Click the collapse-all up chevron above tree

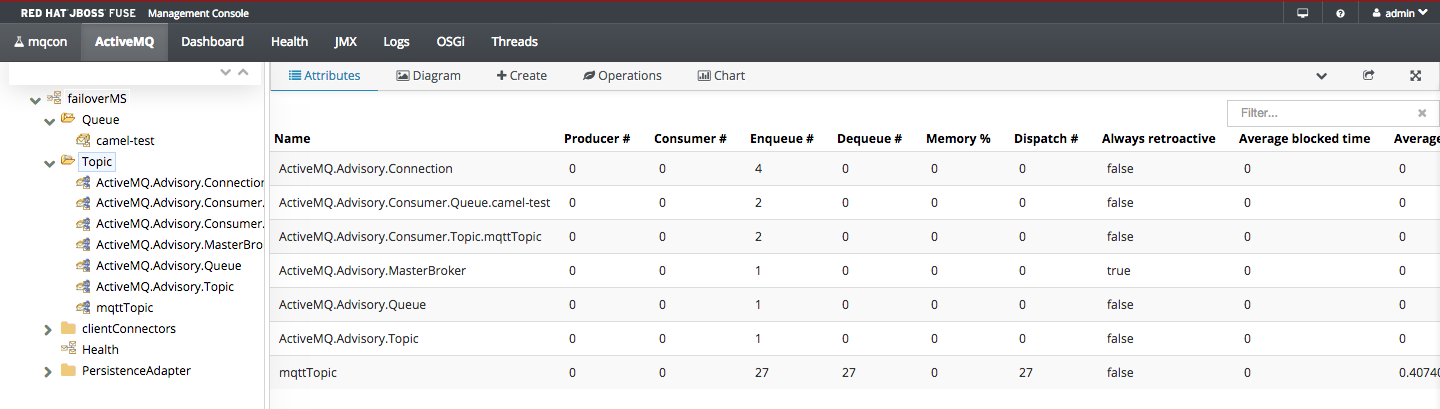243,72
